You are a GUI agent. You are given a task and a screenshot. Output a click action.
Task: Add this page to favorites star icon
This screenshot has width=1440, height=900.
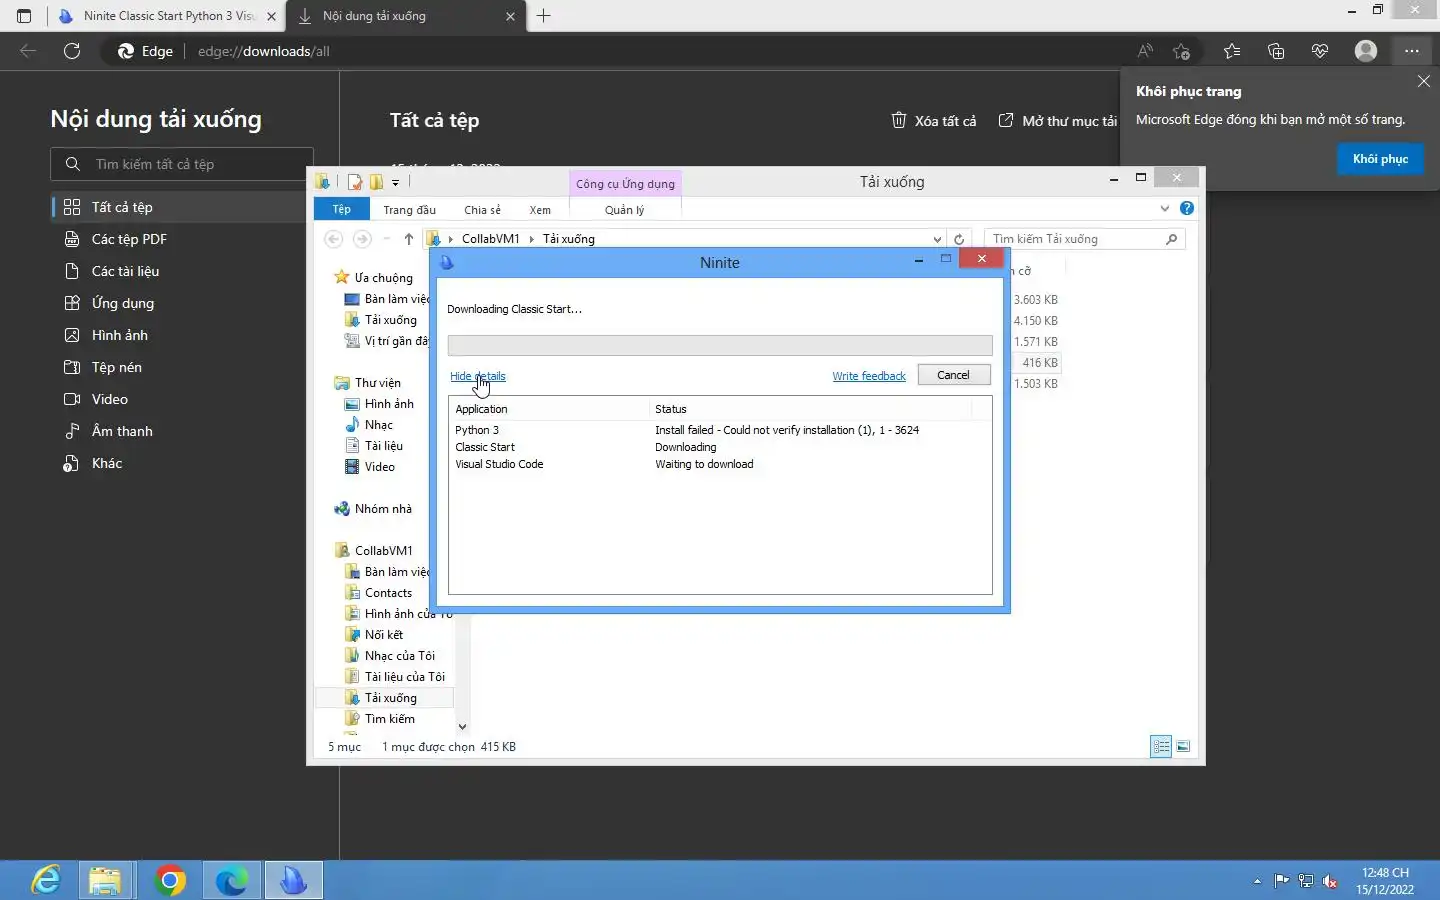coord(1182,51)
